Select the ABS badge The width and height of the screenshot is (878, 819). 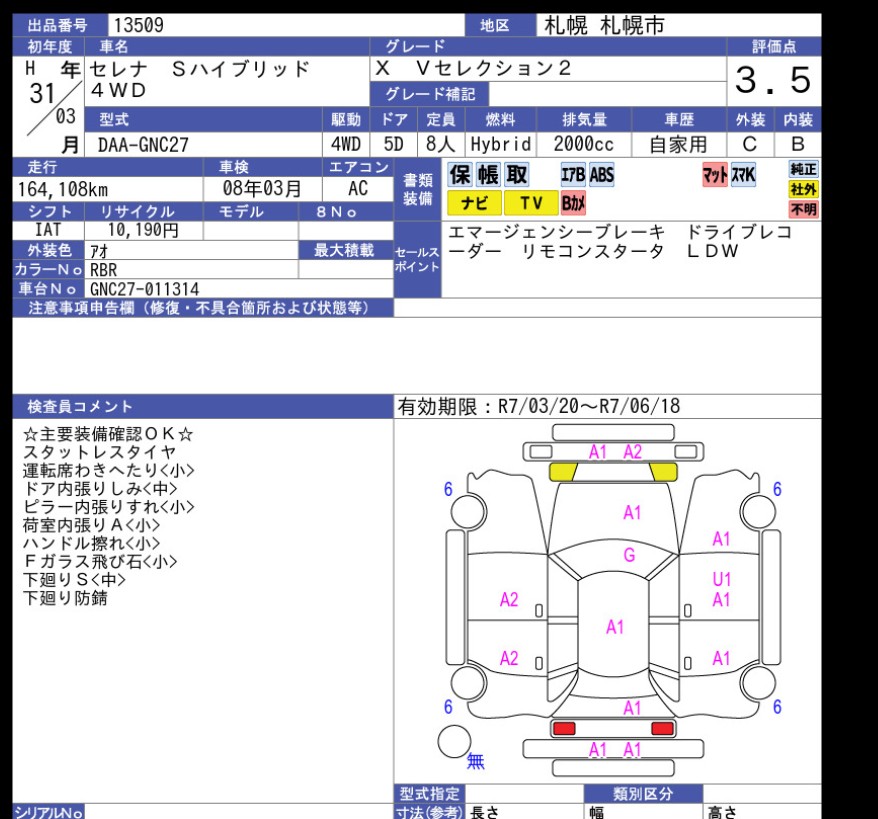(601, 175)
